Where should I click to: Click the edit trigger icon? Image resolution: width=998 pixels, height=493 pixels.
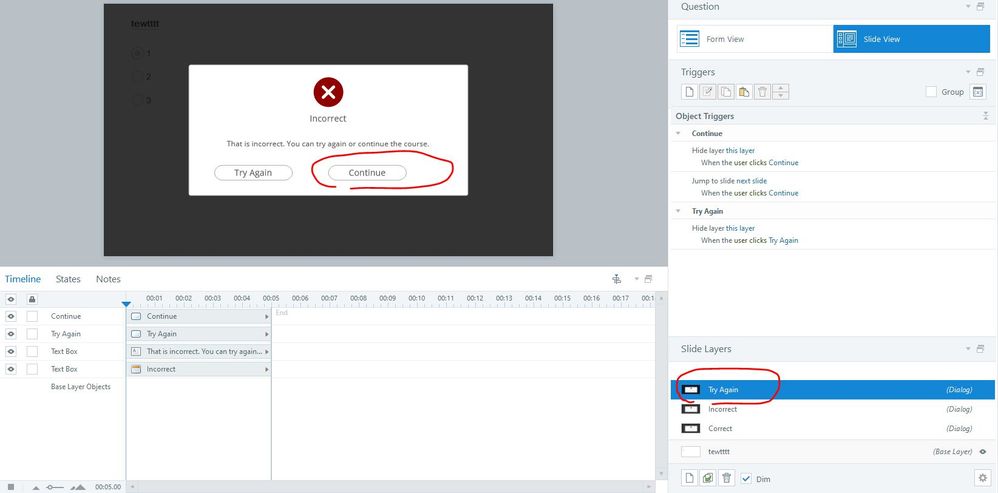pyautogui.click(x=708, y=92)
